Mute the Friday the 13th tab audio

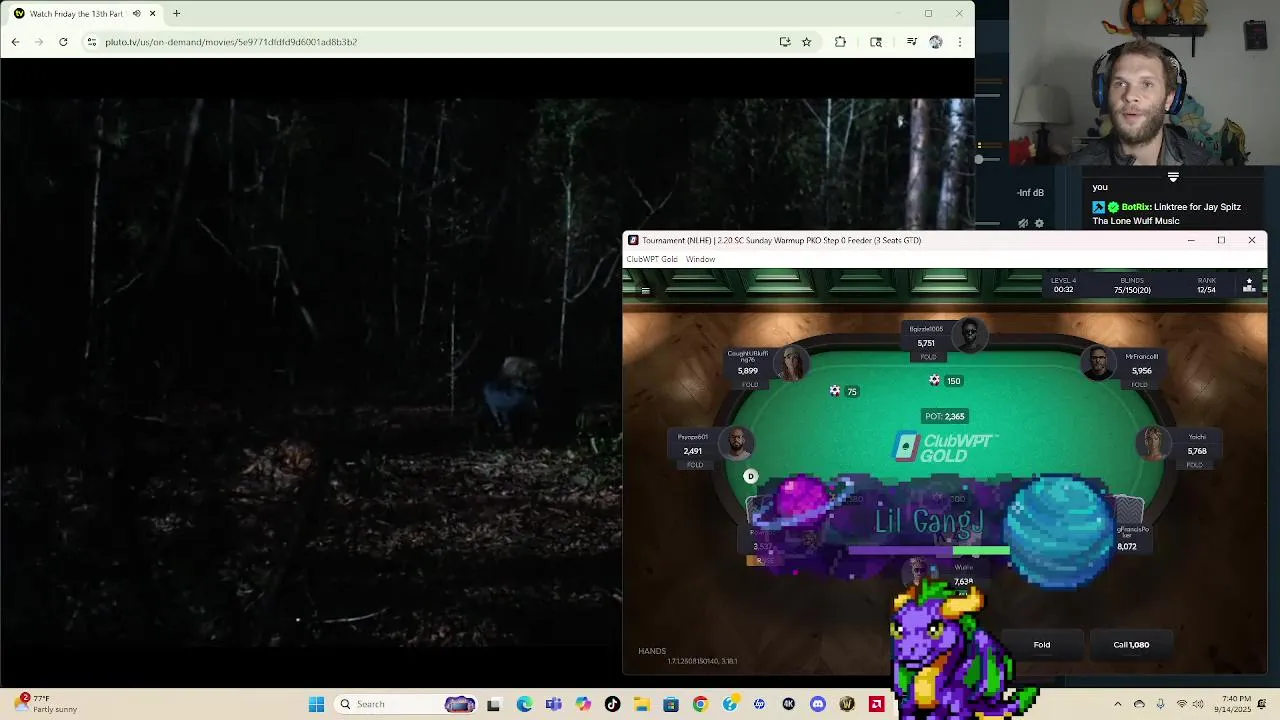pyautogui.click(x=136, y=14)
